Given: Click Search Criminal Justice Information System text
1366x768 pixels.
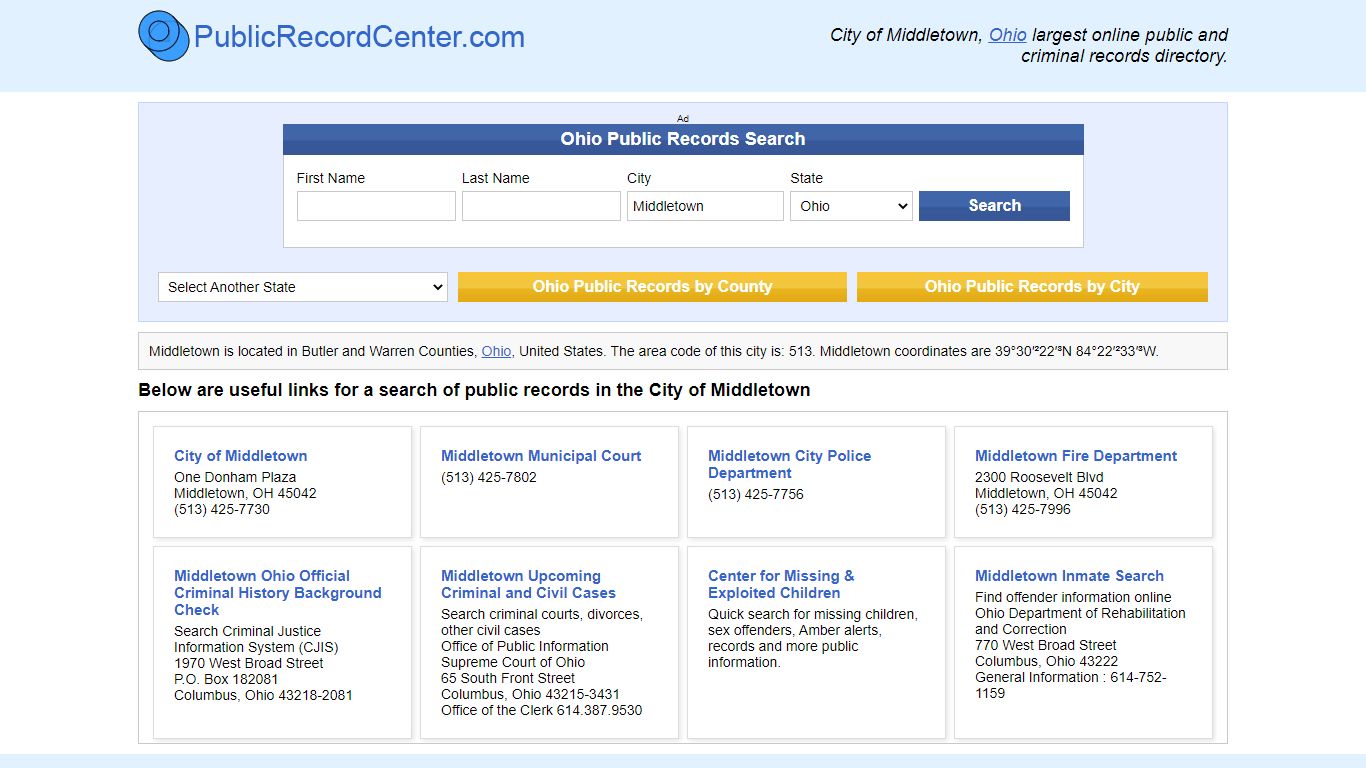Looking at the screenshot, I should click(x=257, y=639).
